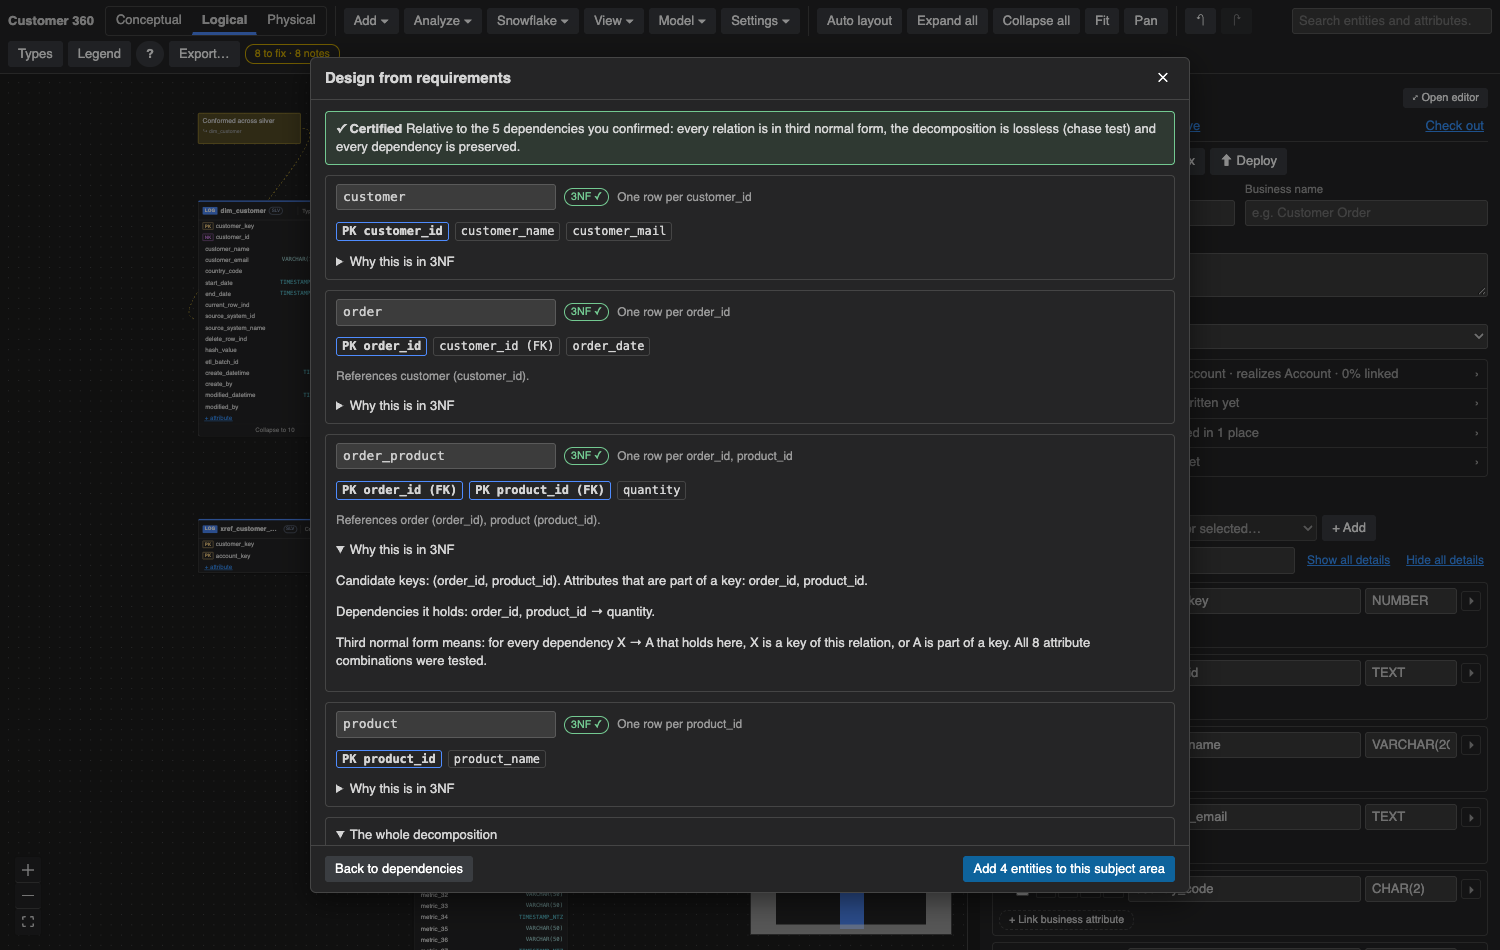Click Back to dependencies button

(x=399, y=869)
